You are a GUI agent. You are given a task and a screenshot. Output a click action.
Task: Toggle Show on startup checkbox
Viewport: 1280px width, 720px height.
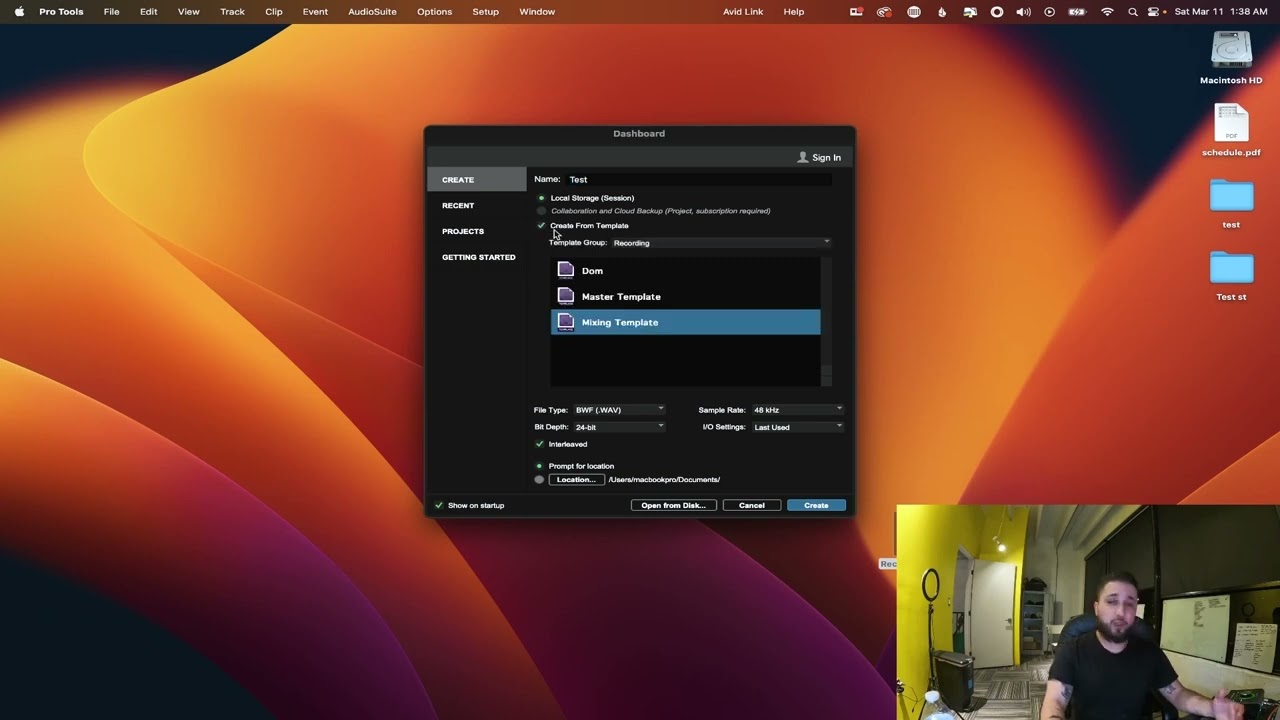tap(439, 505)
